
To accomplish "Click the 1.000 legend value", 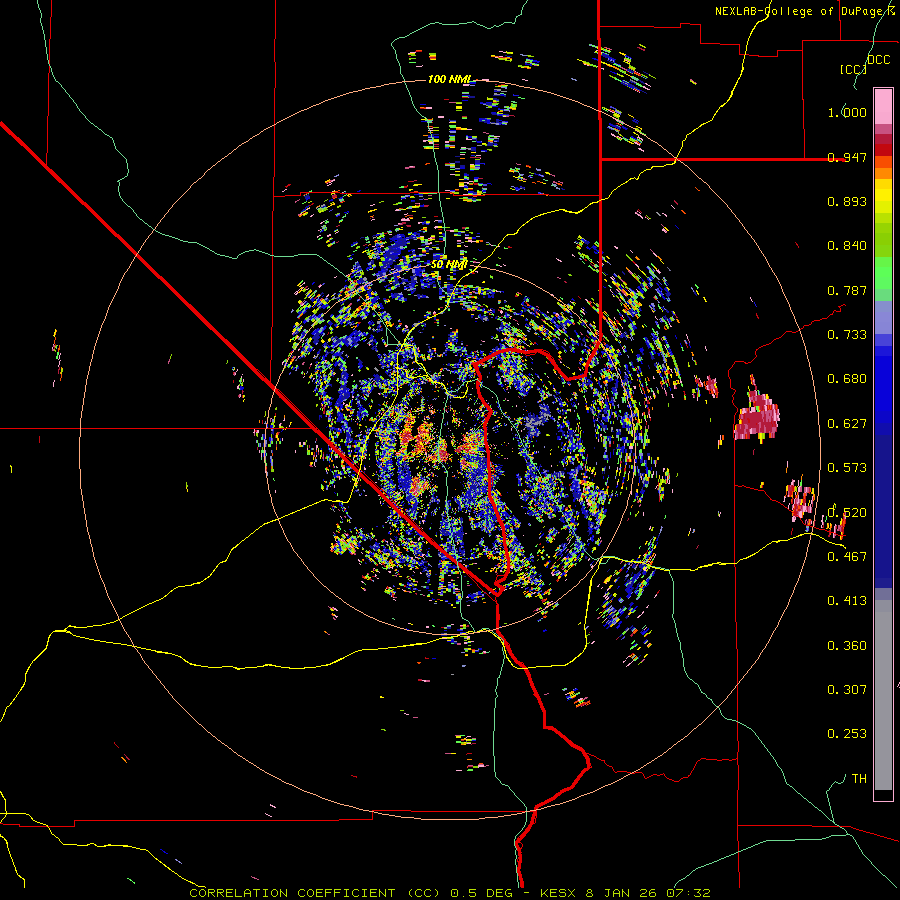I will click(x=847, y=112).
